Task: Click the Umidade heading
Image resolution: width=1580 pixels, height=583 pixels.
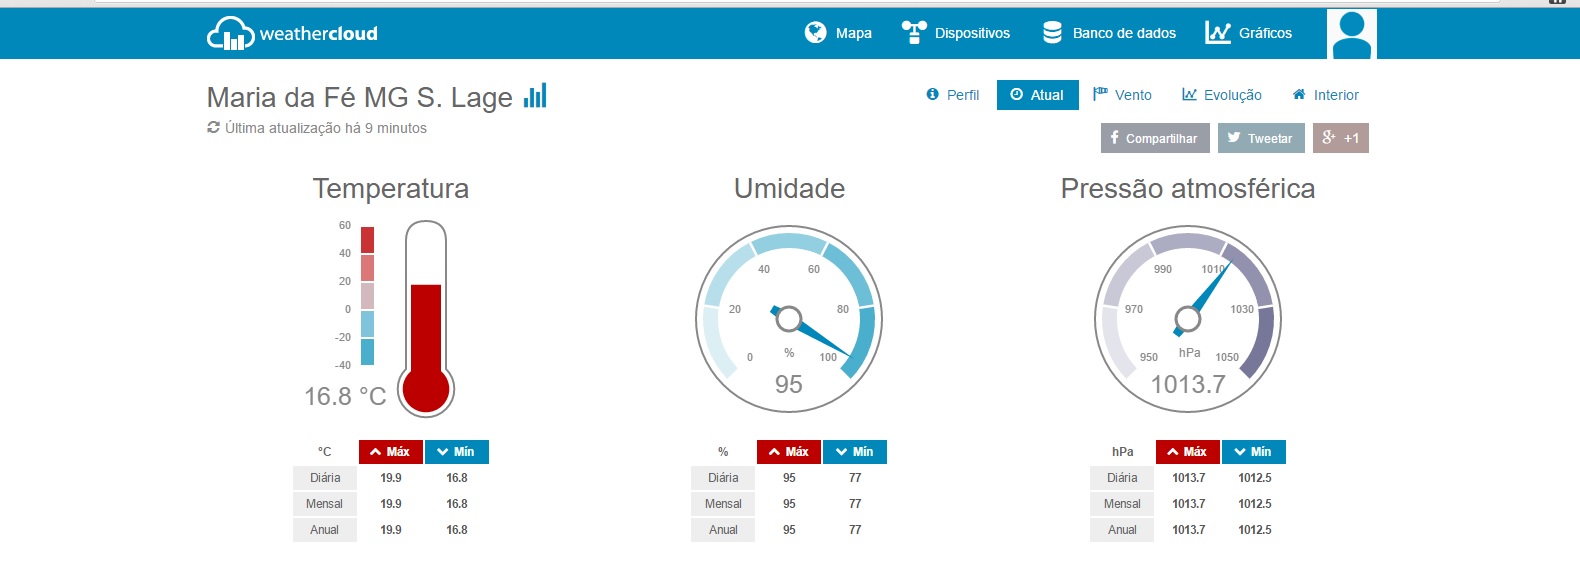Action: point(789,188)
